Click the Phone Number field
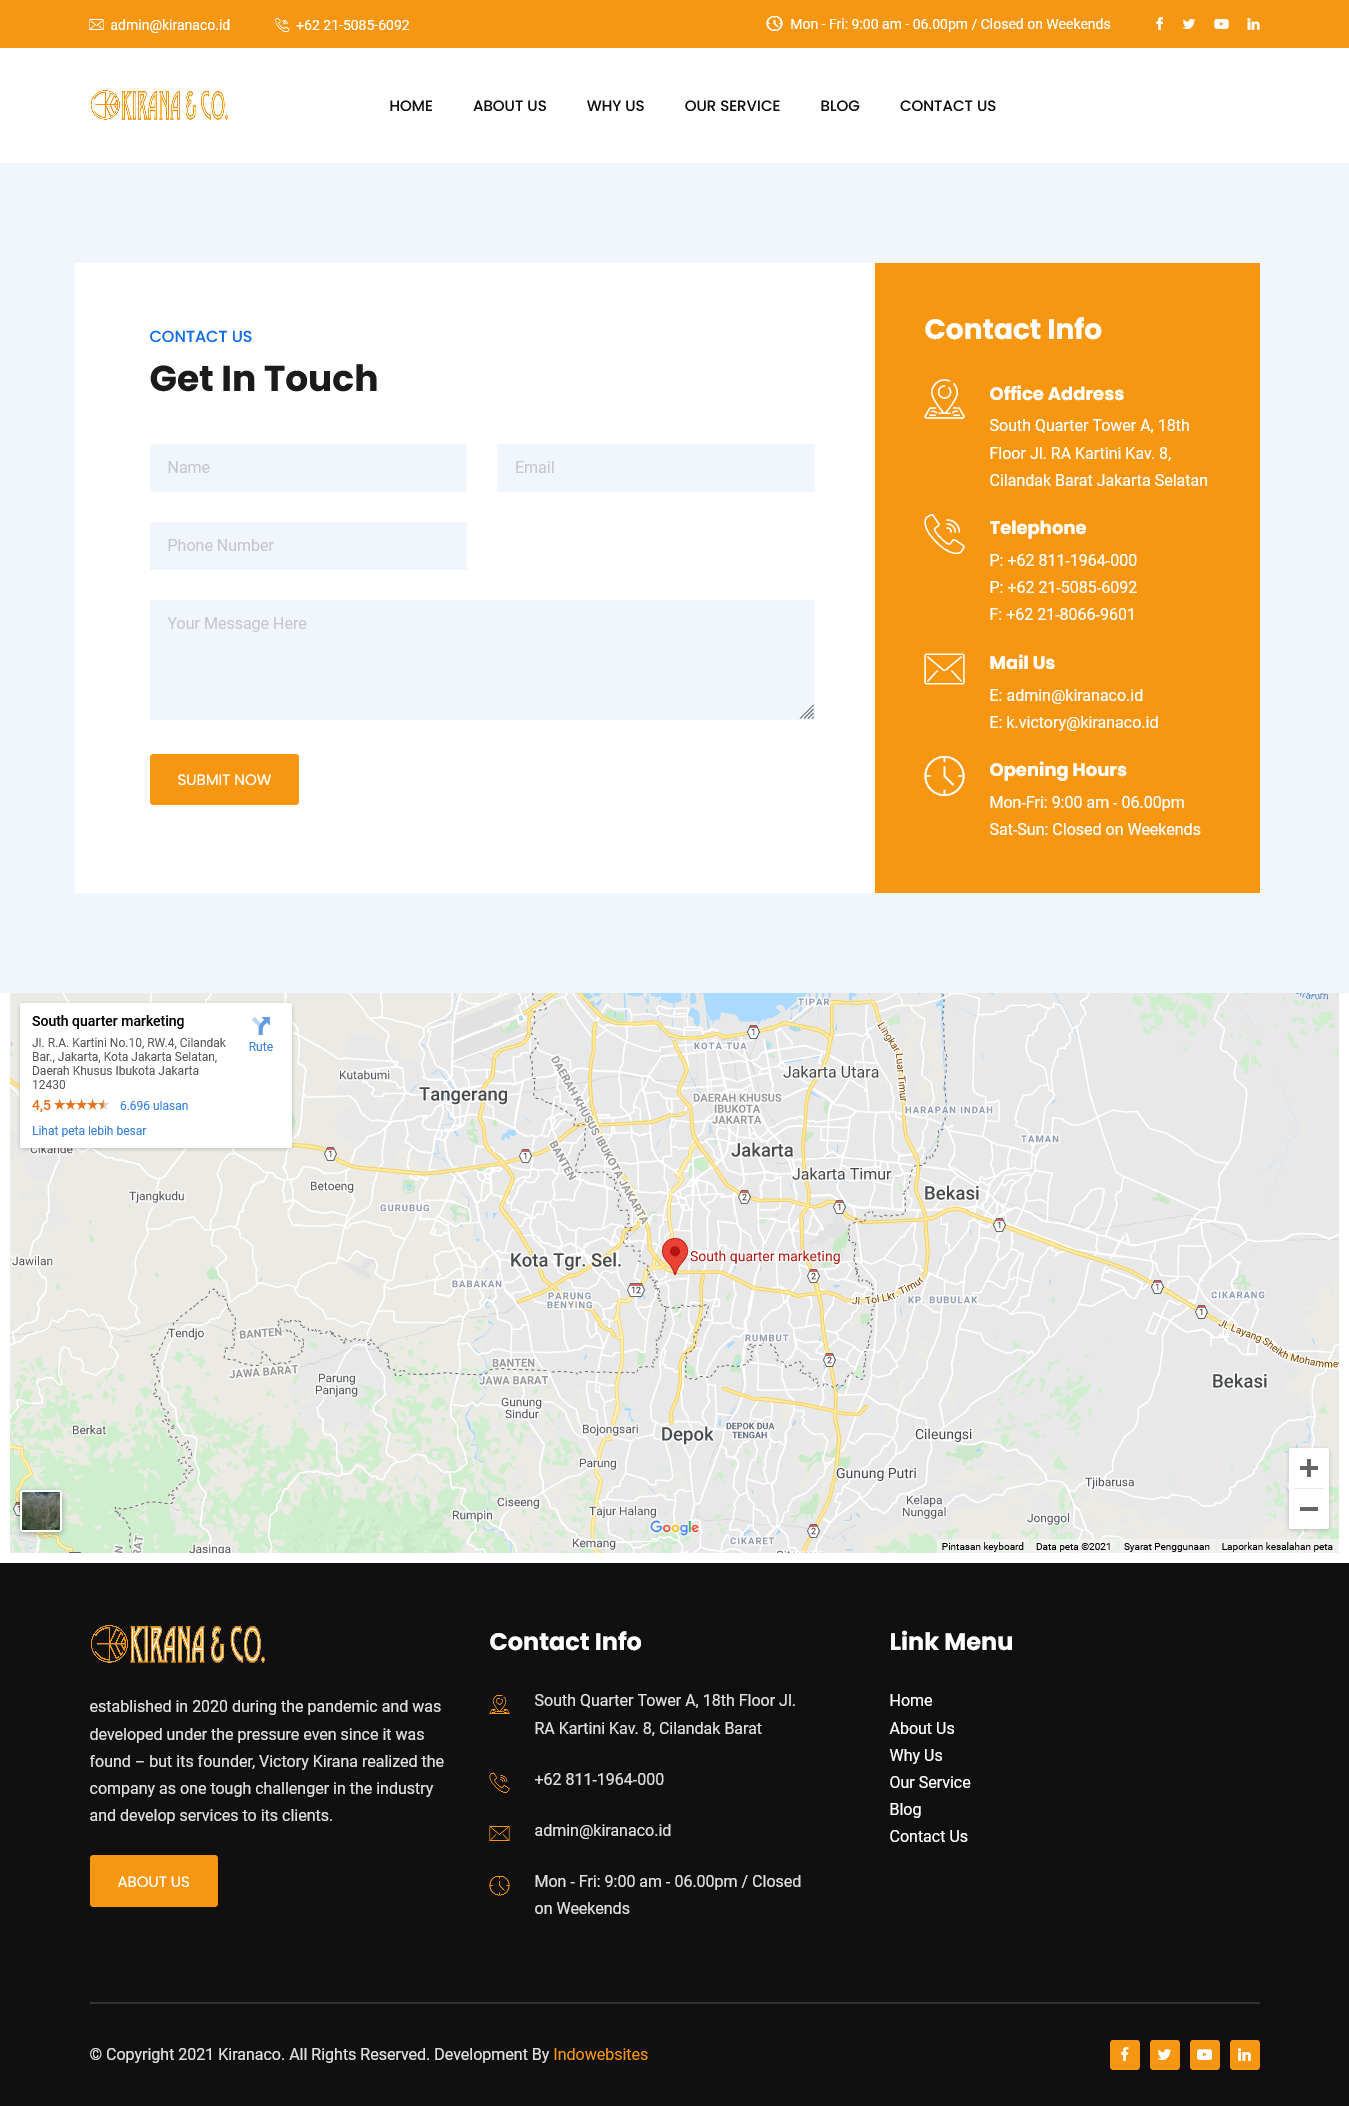Viewport: 1349px width, 2106px height. click(x=308, y=546)
